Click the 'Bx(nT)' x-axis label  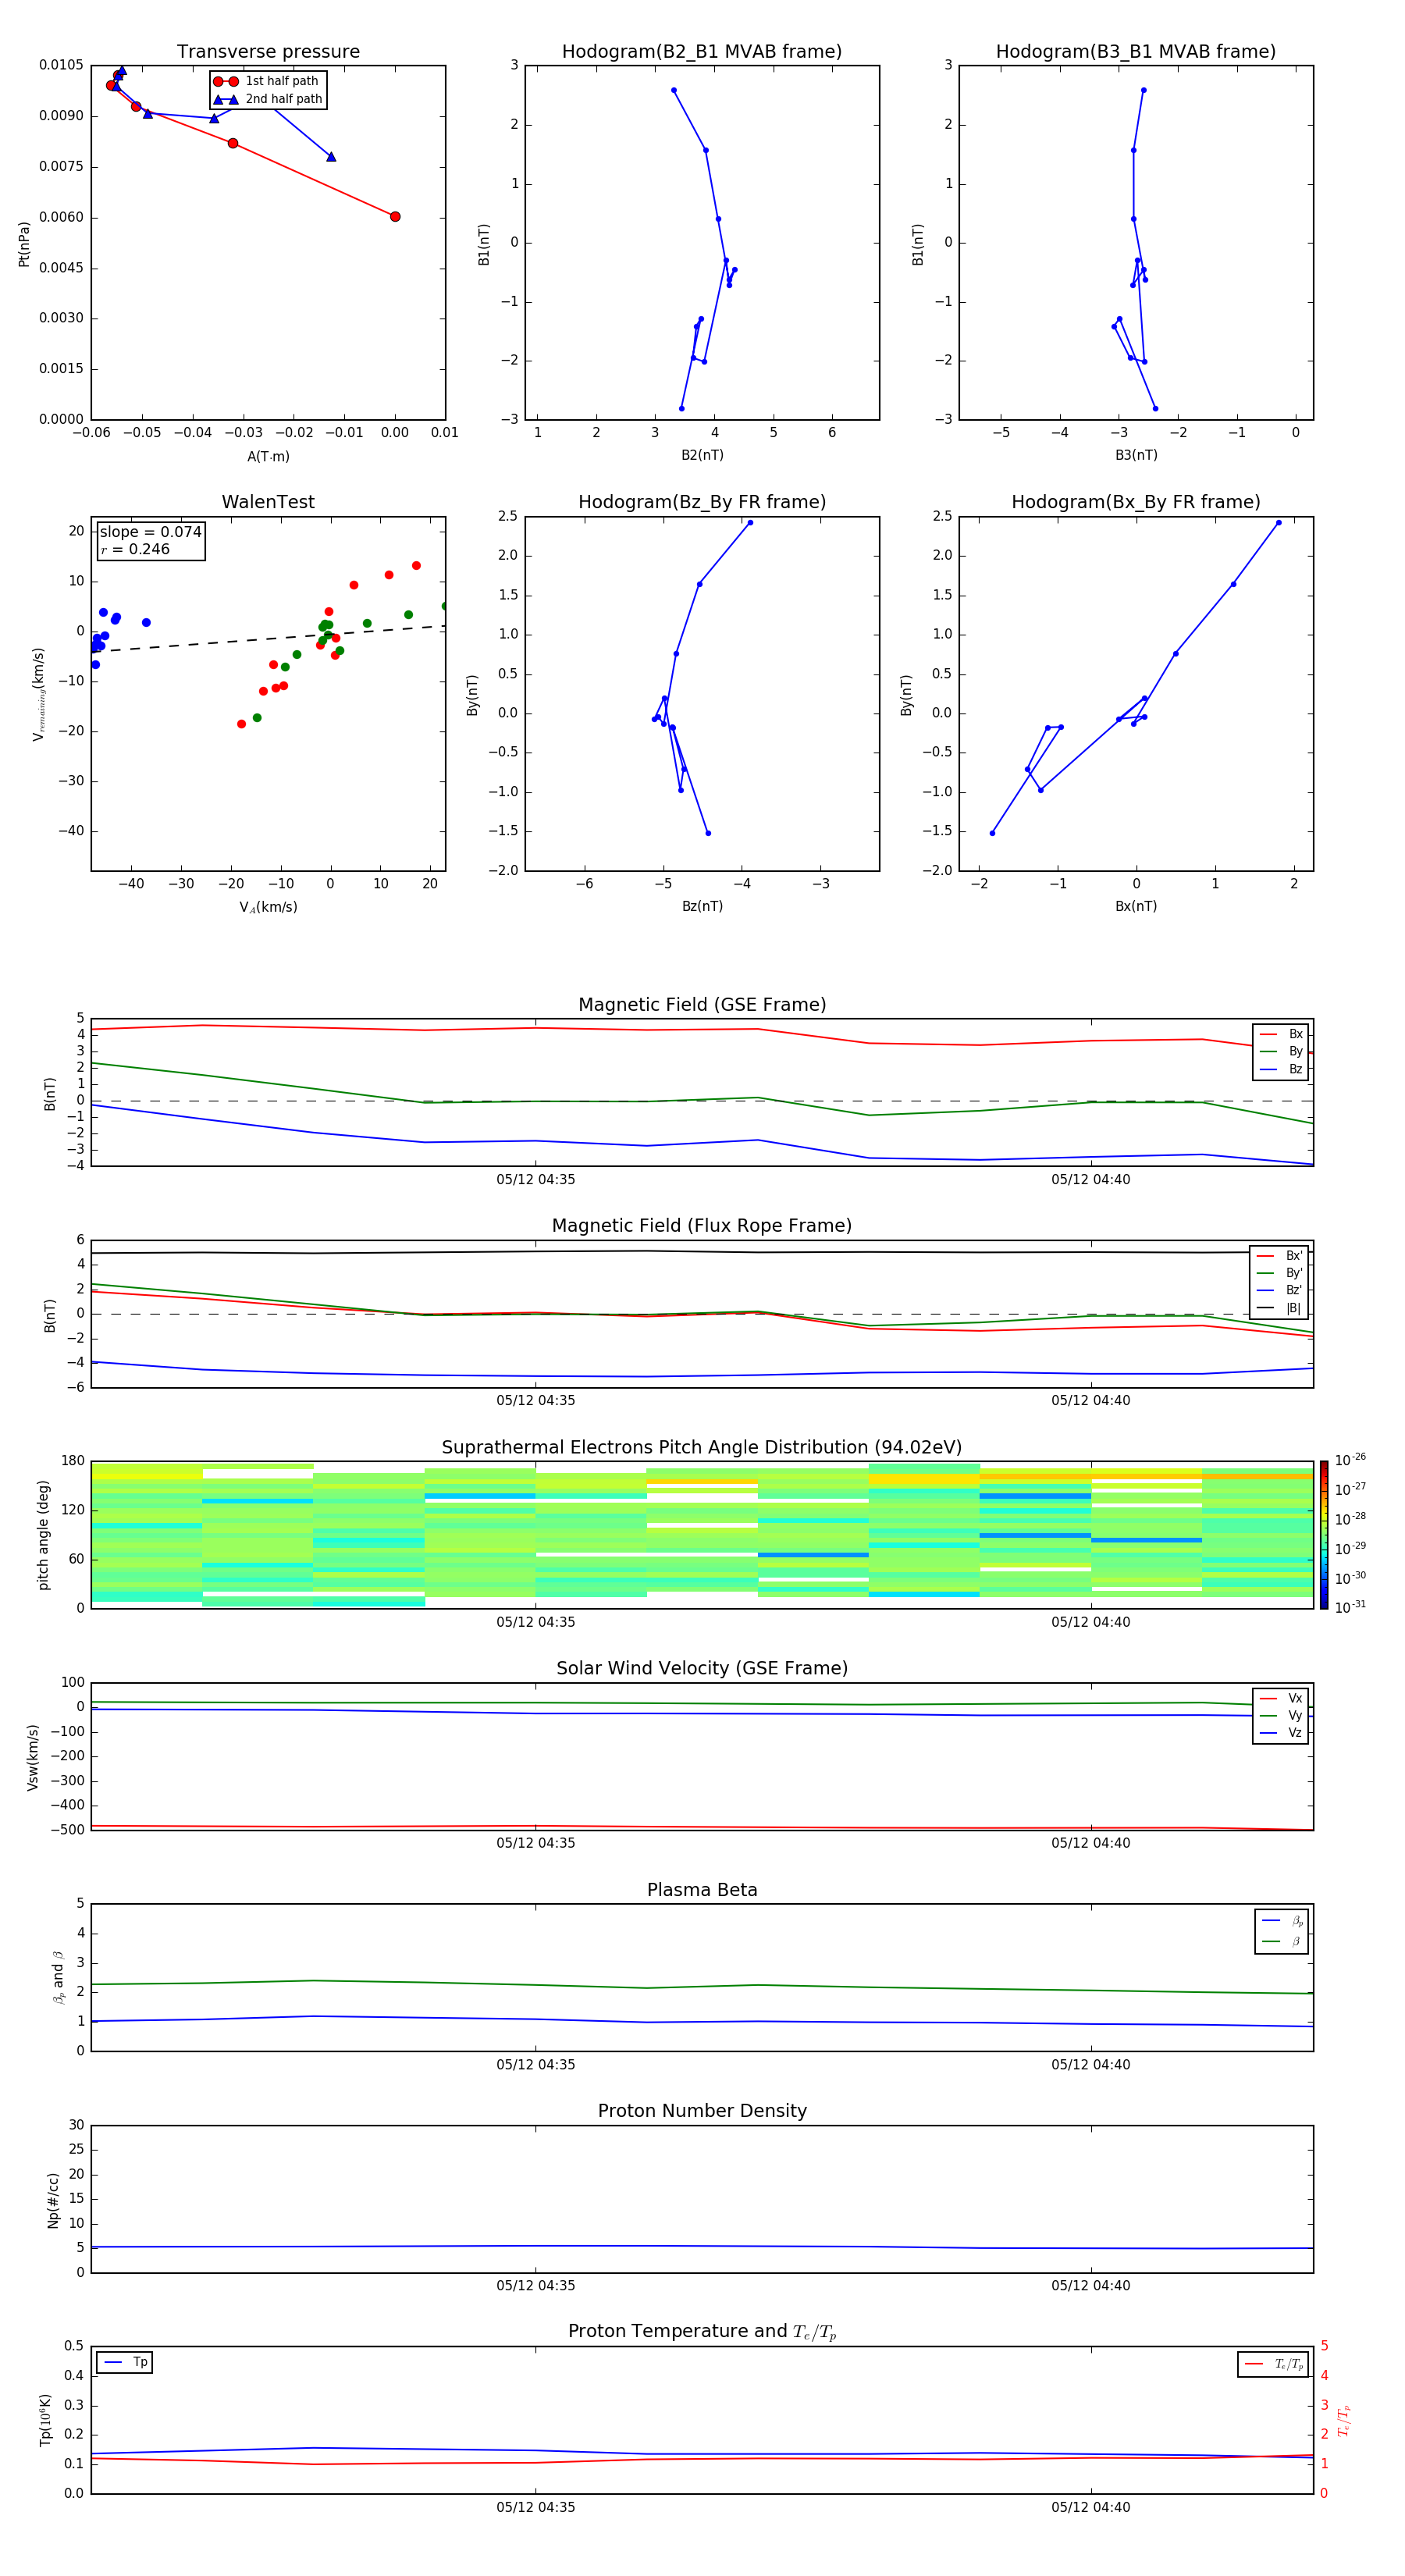coord(1136,906)
